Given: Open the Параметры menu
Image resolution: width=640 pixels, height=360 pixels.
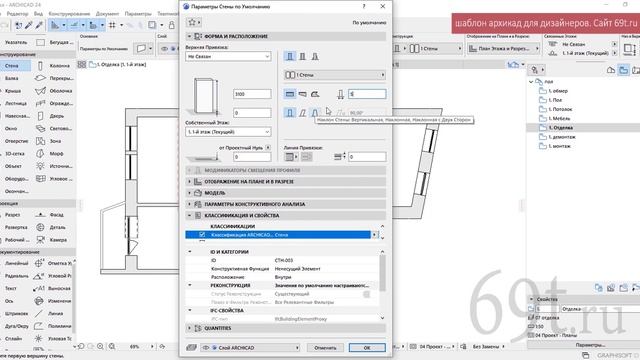Looking at the screenshot, I should tap(138, 13).
